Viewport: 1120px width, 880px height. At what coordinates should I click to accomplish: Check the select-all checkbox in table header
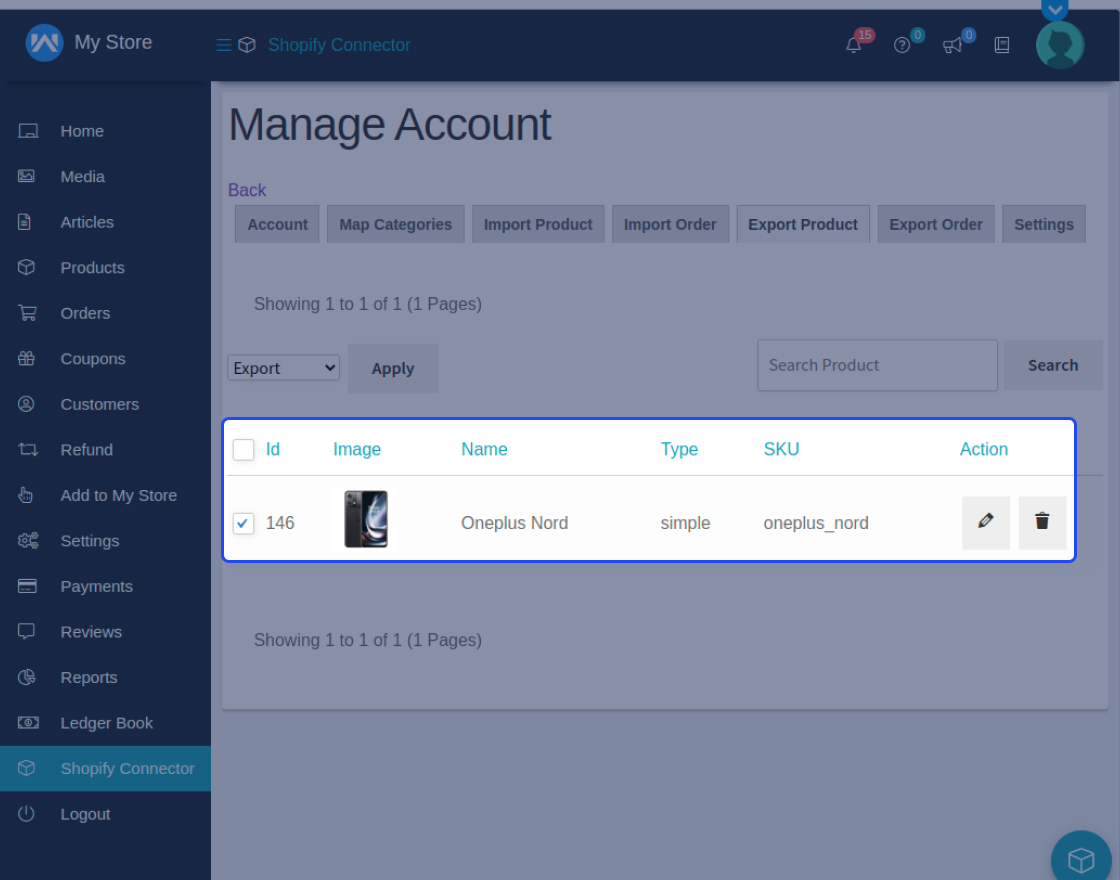[x=243, y=449]
